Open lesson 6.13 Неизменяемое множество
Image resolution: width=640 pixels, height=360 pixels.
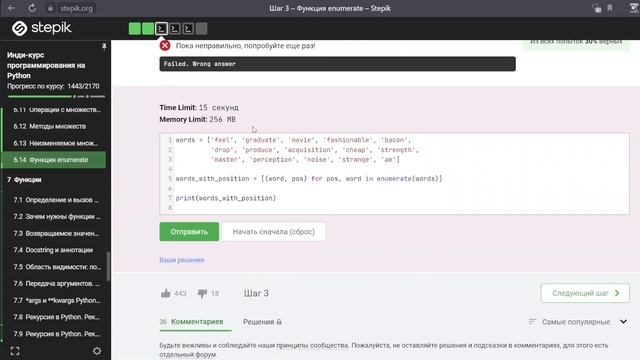pos(56,143)
